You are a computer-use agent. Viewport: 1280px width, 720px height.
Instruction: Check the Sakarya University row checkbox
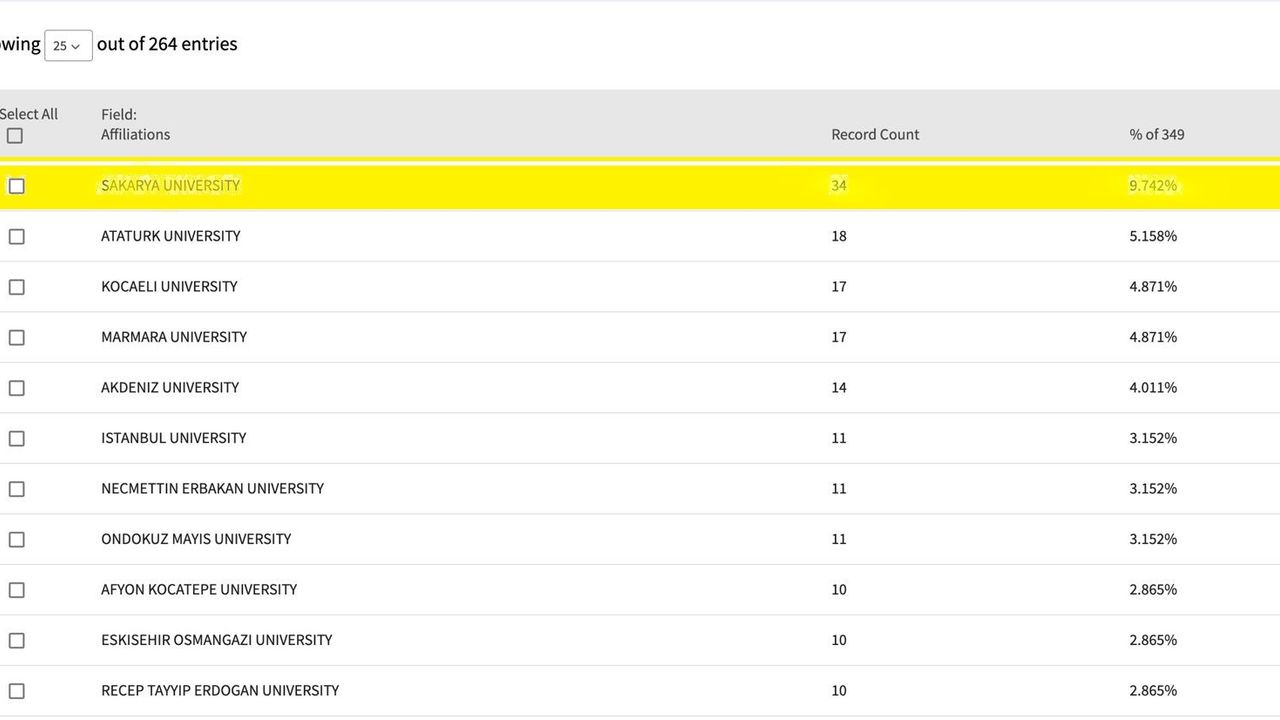pyautogui.click(x=16, y=186)
